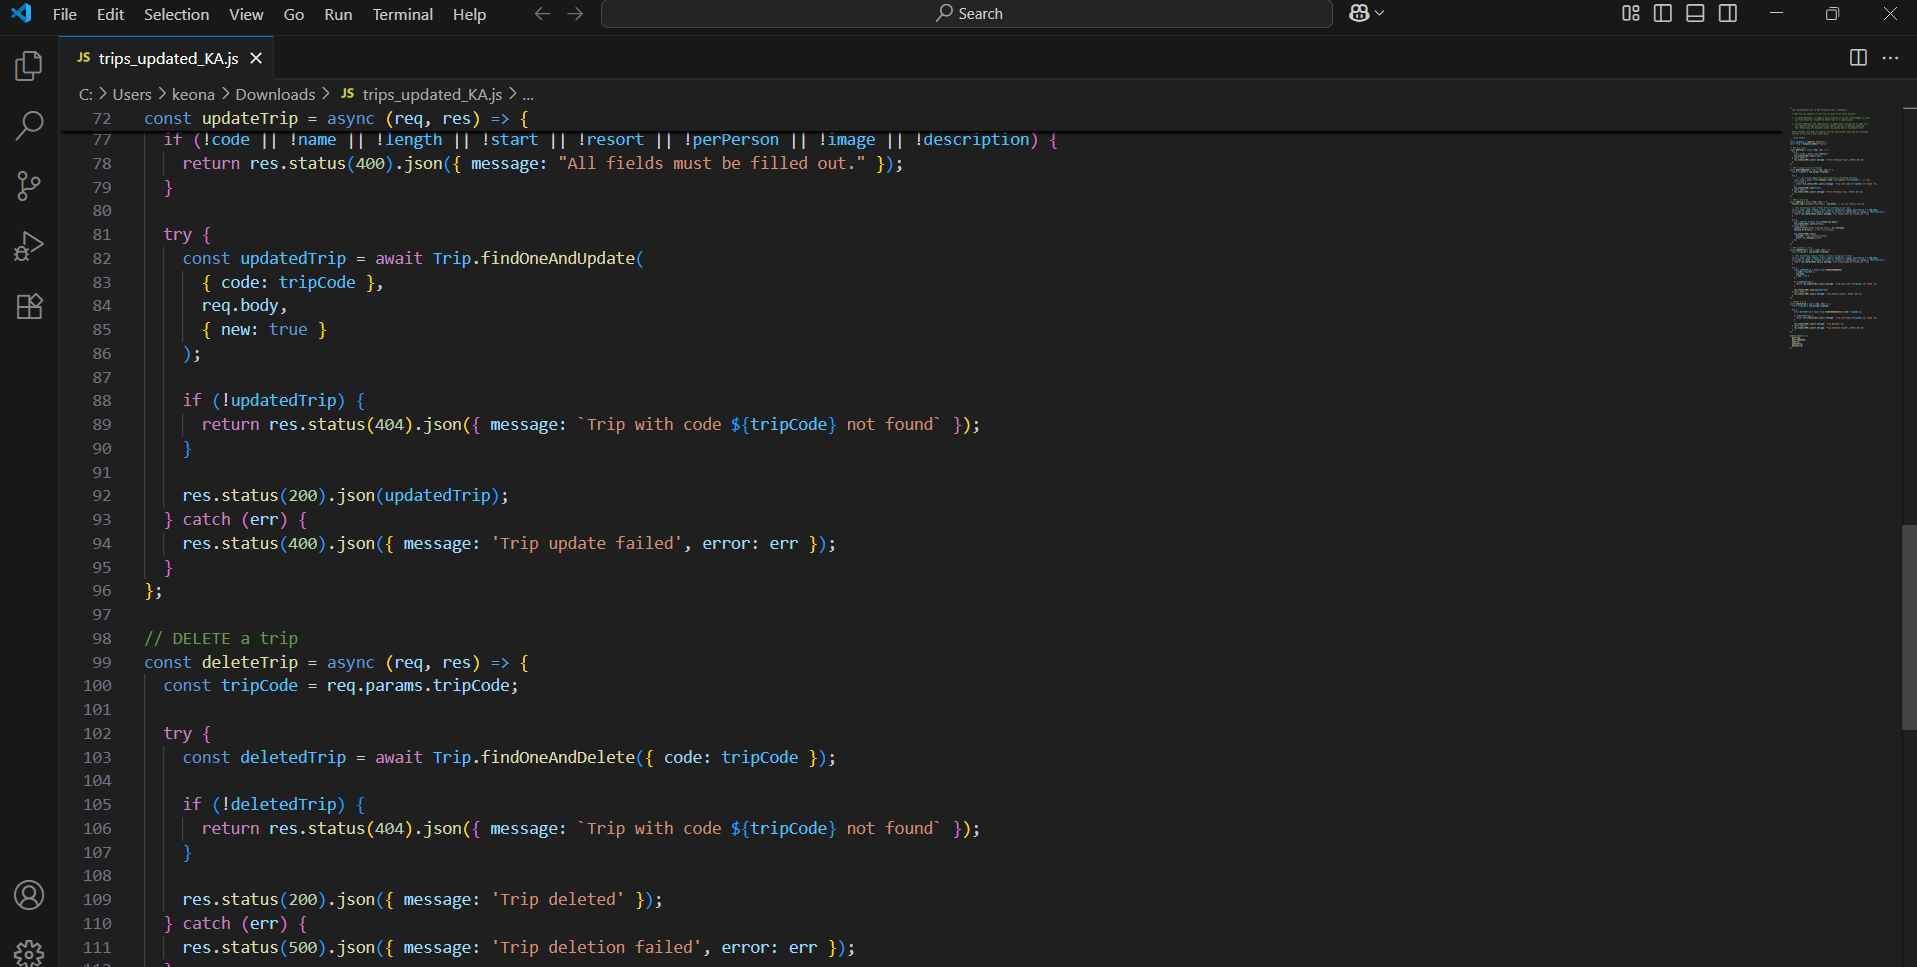Restore down the VS Code window
Image resolution: width=1917 pixels, height=967 pixels.
[x=1832, y=13]
